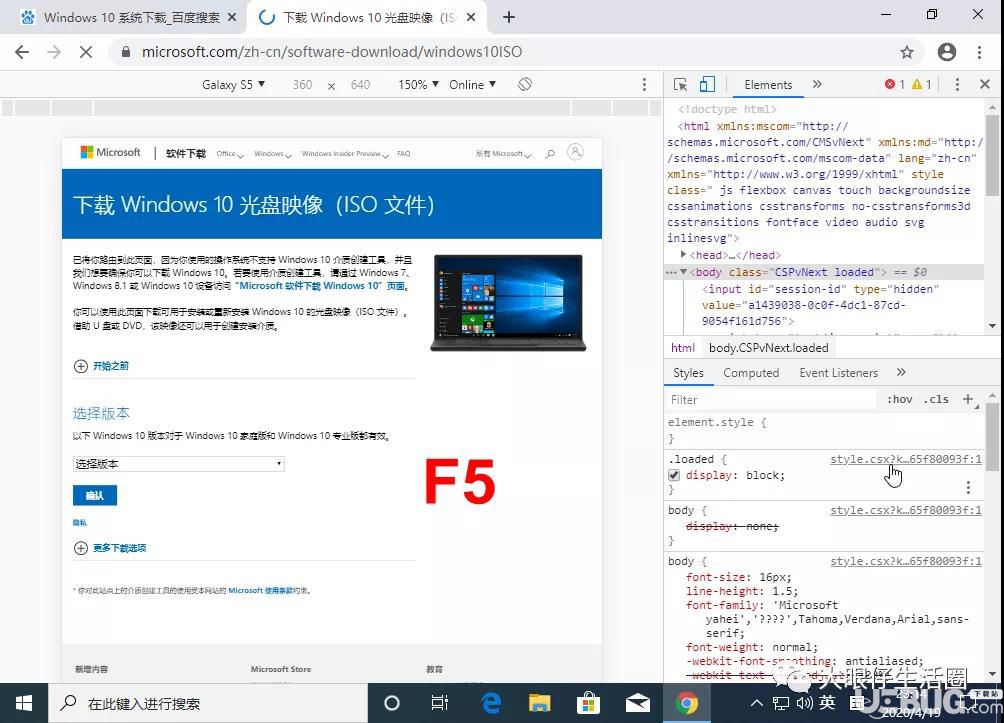Image resolution: width=1004 pixels, height=723 pixels.
Task: Collapse the body element node
Action: [683, 272]
